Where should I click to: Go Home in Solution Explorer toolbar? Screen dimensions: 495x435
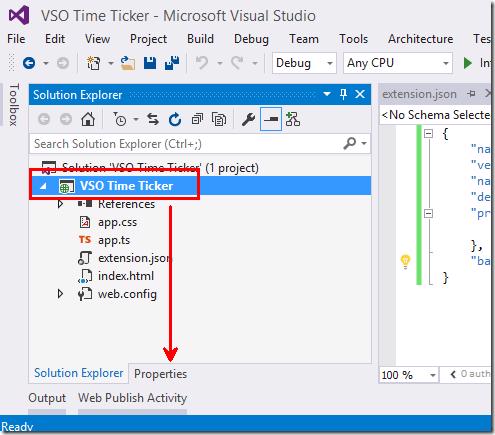tap(88, 119)
